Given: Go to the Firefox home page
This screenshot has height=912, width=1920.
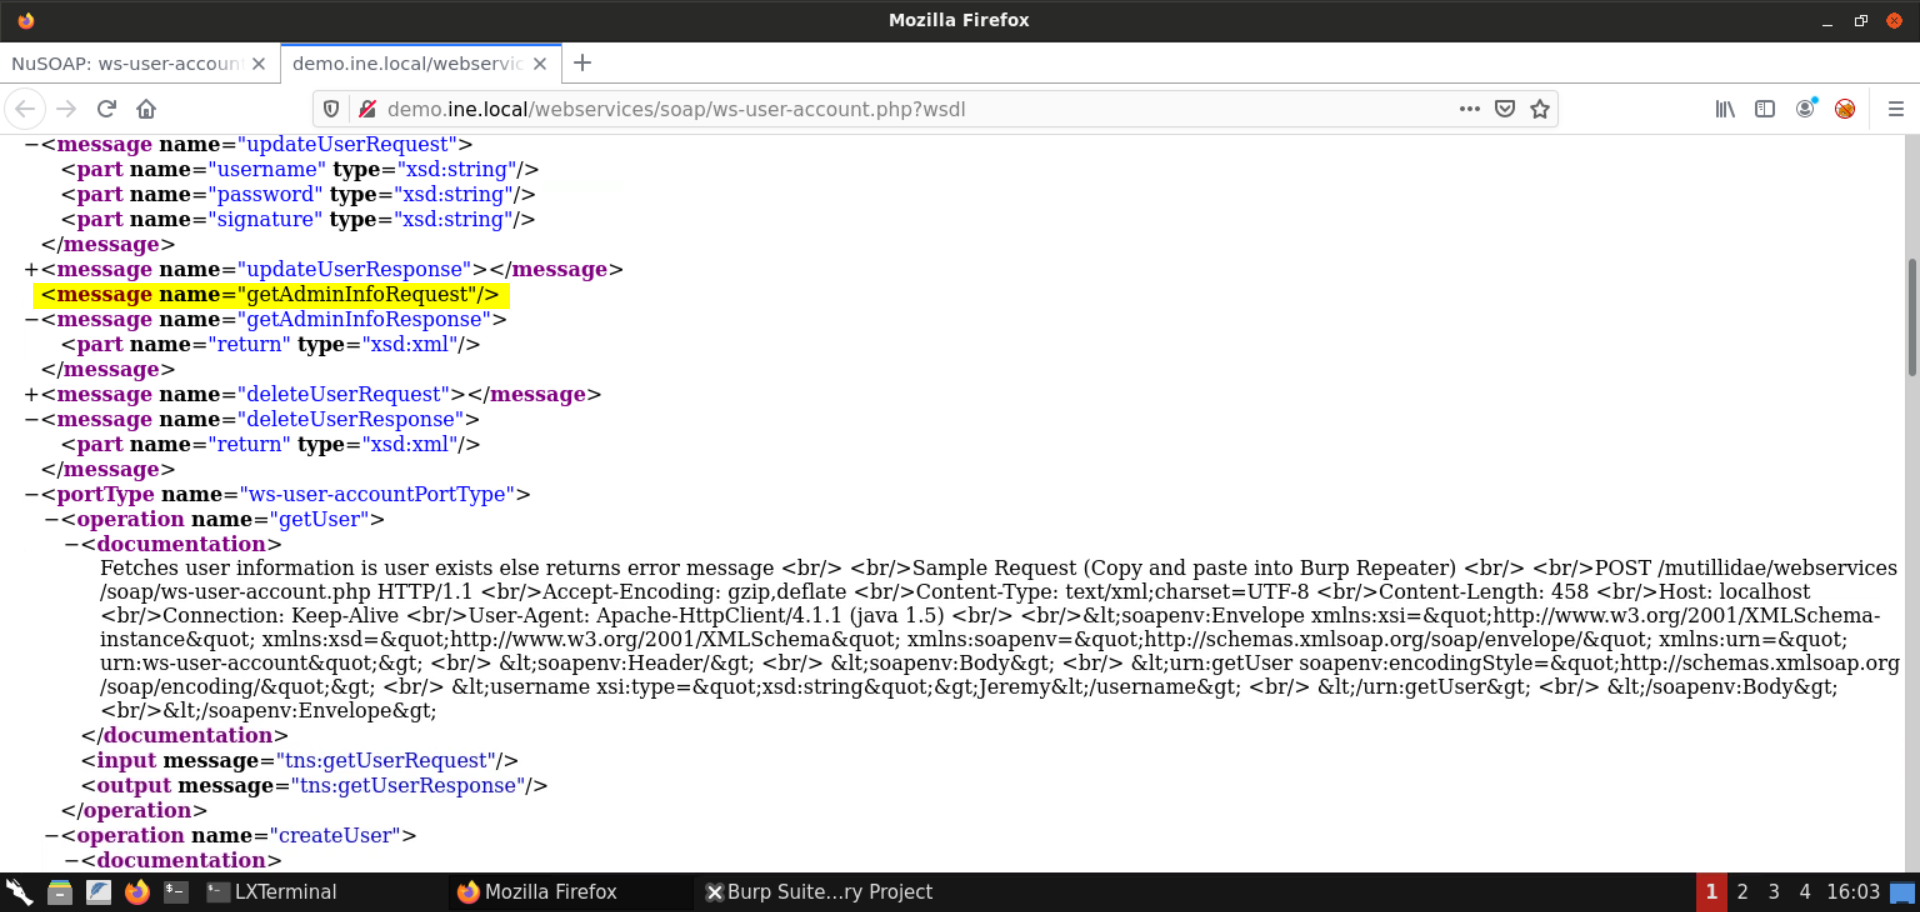Looking at the screenshot, I should click(x=146, y=109).
